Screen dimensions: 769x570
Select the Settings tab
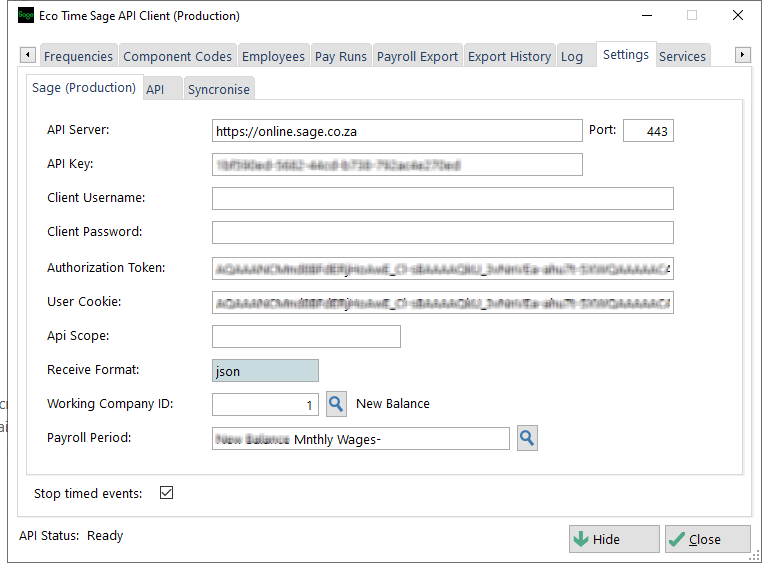click(x=626, y=54)
